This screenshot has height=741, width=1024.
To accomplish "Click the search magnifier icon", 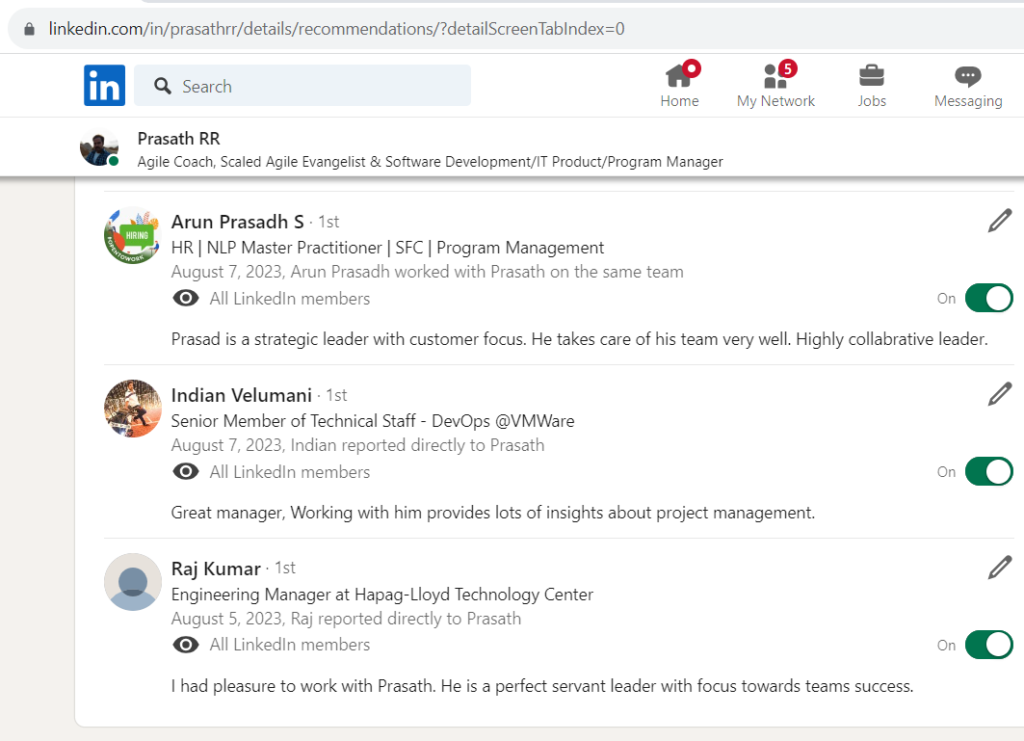I will (163, 86).
